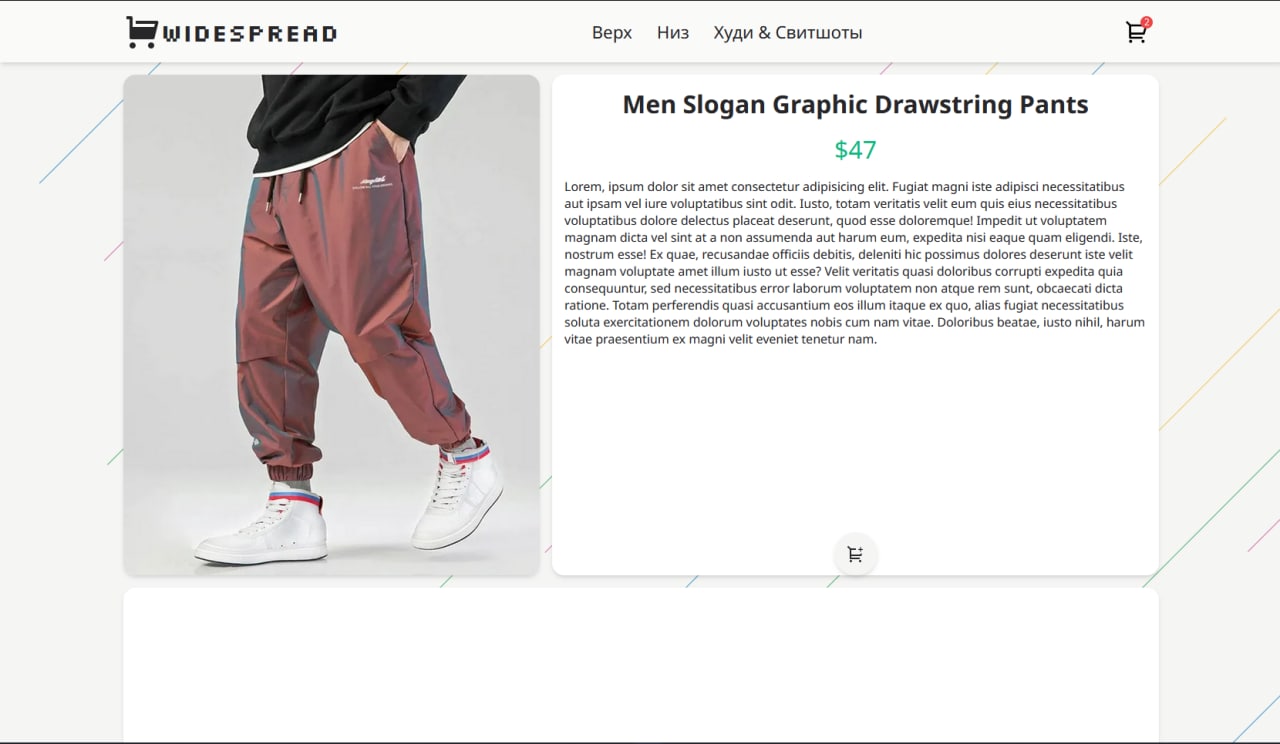
Task: Open the drawstring pants product photo
Action: (x=332, y=325)
